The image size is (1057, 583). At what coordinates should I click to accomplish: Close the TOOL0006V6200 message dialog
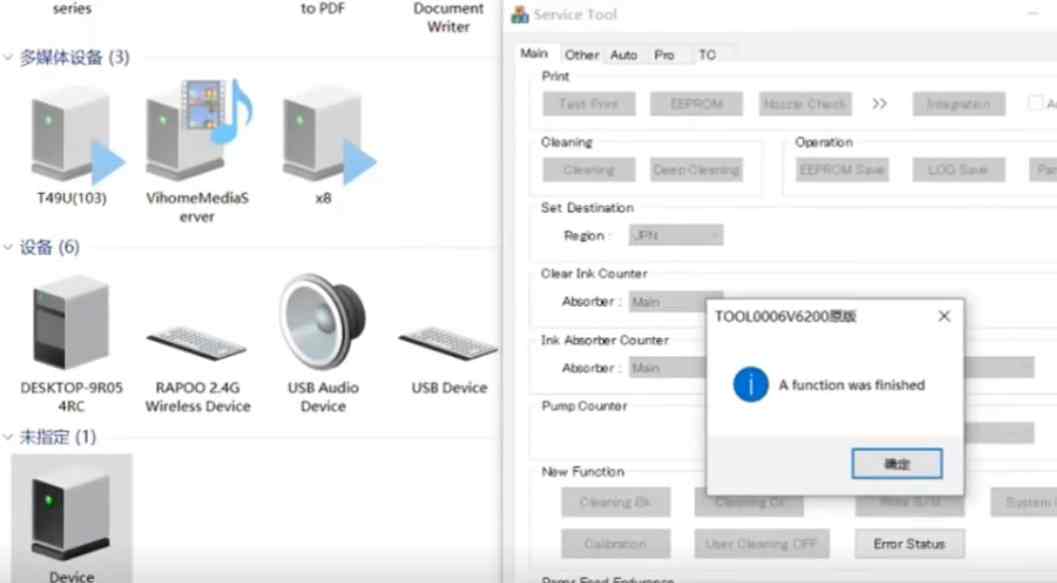[x=943, y=317]
